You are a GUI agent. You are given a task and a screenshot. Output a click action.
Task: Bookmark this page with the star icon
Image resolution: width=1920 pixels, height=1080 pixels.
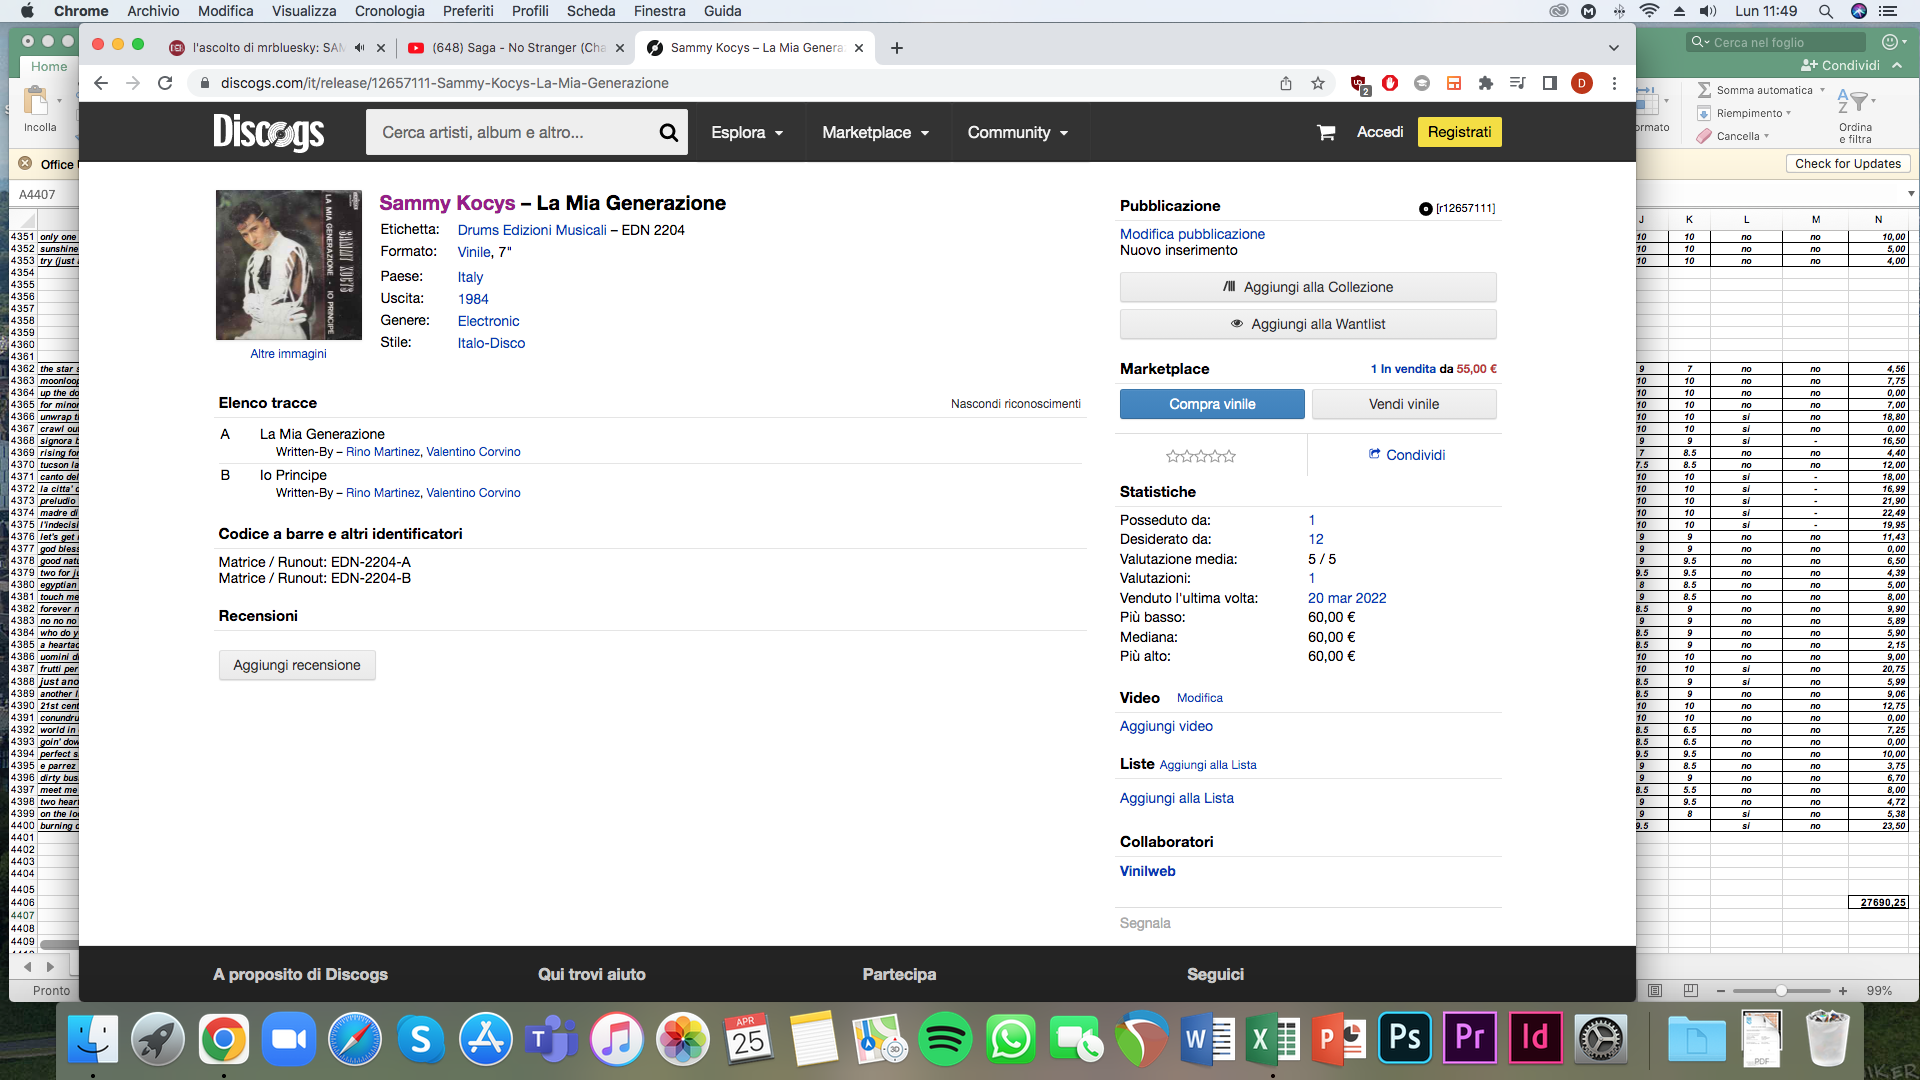1318,83
